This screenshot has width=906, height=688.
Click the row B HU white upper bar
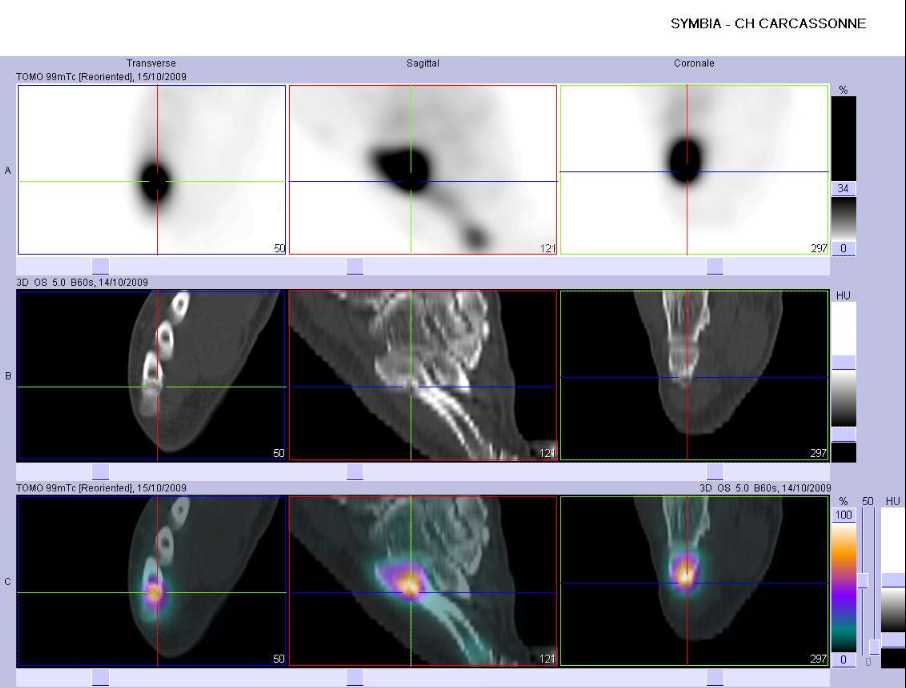coord(843,328)
